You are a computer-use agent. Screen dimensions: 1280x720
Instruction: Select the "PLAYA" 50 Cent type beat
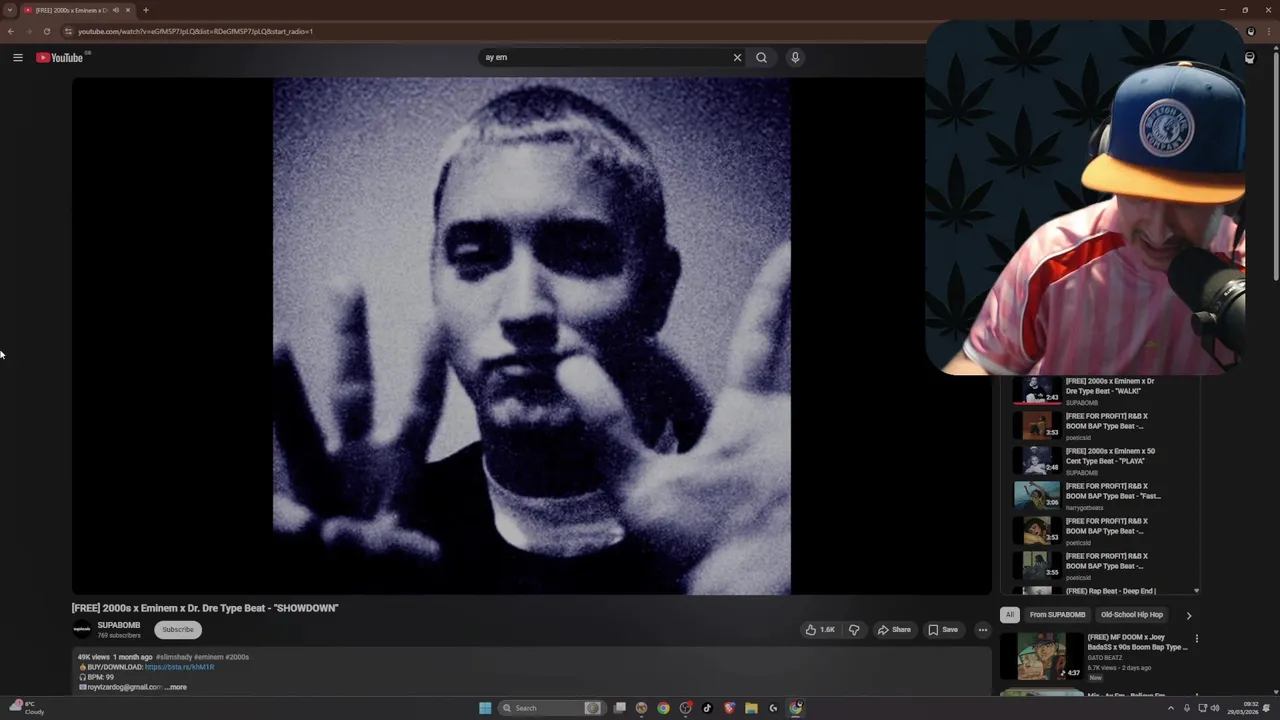[x=1105, y=460]
